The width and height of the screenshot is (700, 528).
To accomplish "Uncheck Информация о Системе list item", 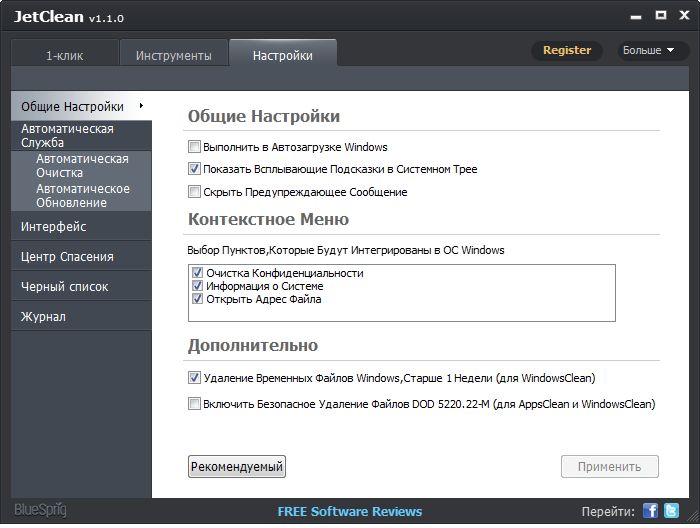I will point(198,286).
